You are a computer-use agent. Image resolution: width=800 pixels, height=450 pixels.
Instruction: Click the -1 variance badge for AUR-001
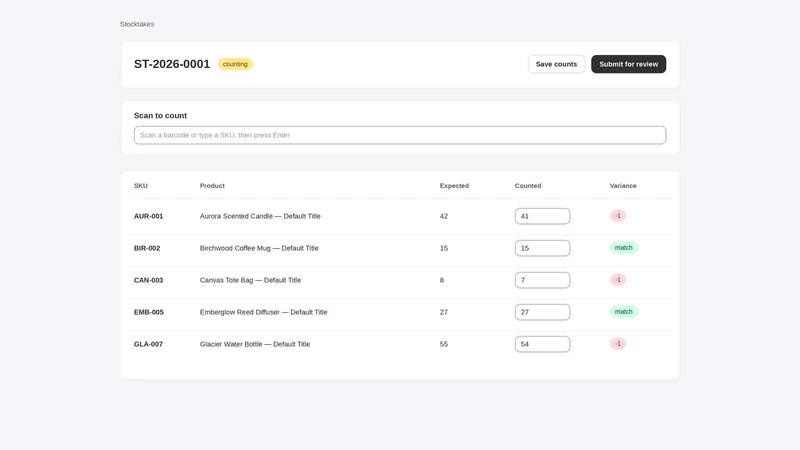(618, 216)
